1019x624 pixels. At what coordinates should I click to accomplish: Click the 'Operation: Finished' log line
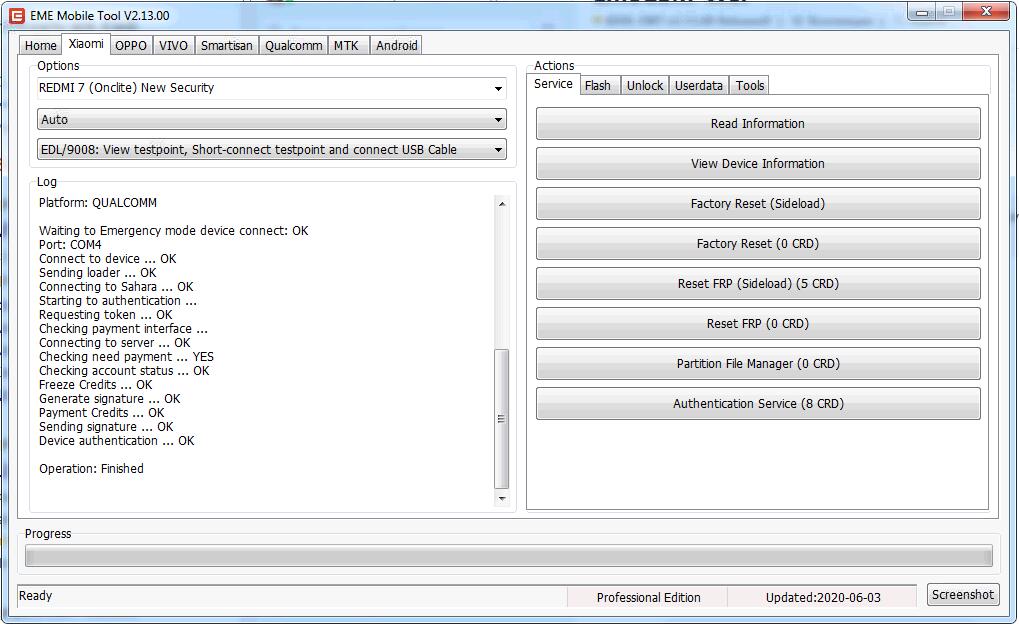click(x=92, y=469)
